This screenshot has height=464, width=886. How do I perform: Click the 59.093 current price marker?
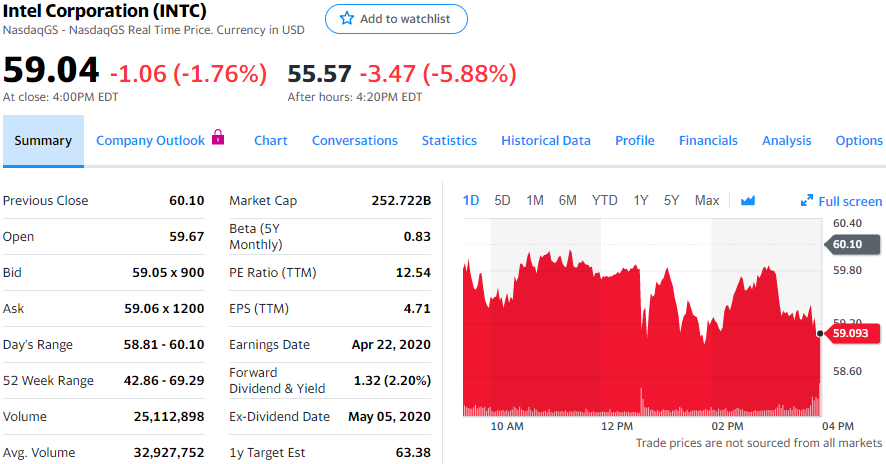[853, 333]
